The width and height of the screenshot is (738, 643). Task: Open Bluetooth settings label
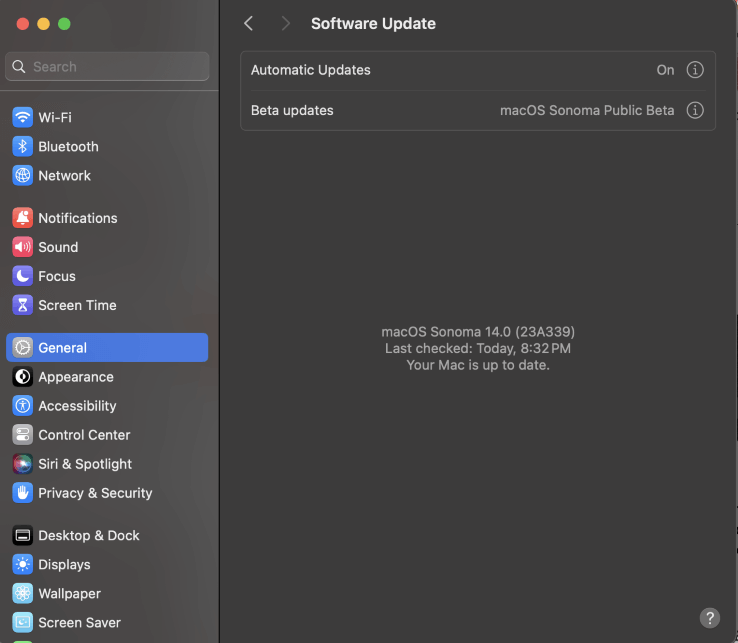(69, 146)
